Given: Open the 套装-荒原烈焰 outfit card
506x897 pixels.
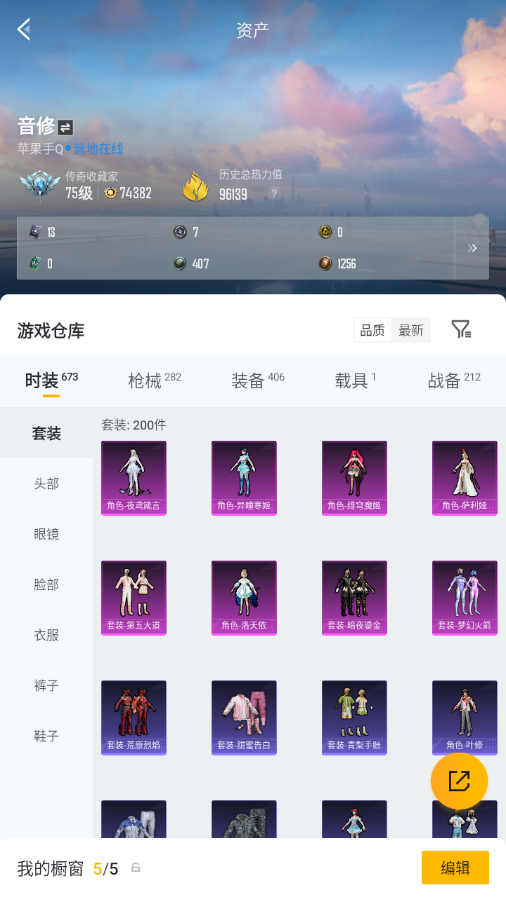Looking at the screenshot, I should pos(134,717).
